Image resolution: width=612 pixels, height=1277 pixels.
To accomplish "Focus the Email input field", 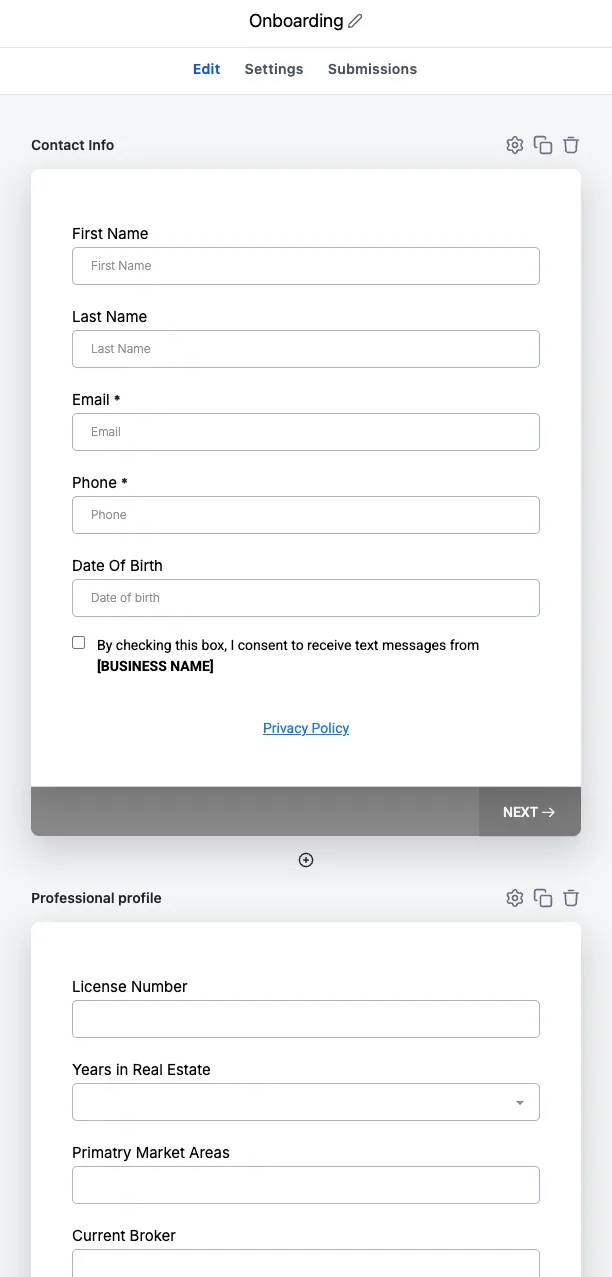I will tap(306, 432).
